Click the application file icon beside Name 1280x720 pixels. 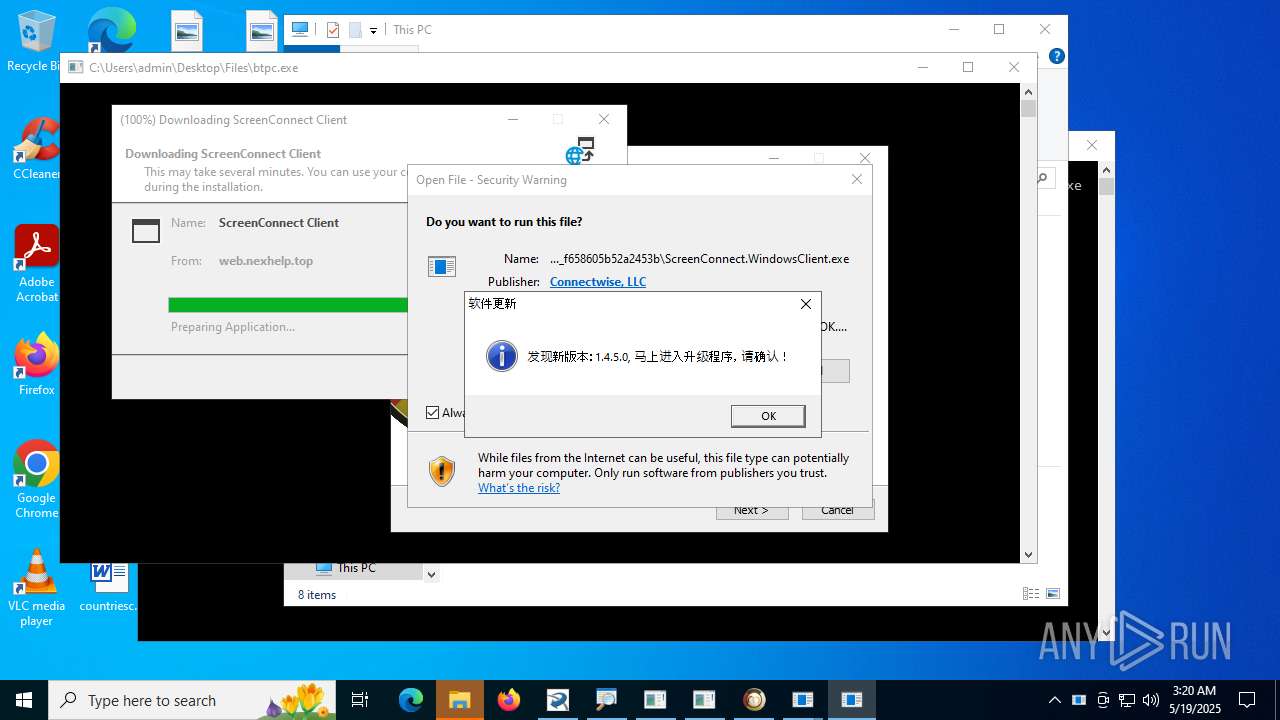coord(442,266)
